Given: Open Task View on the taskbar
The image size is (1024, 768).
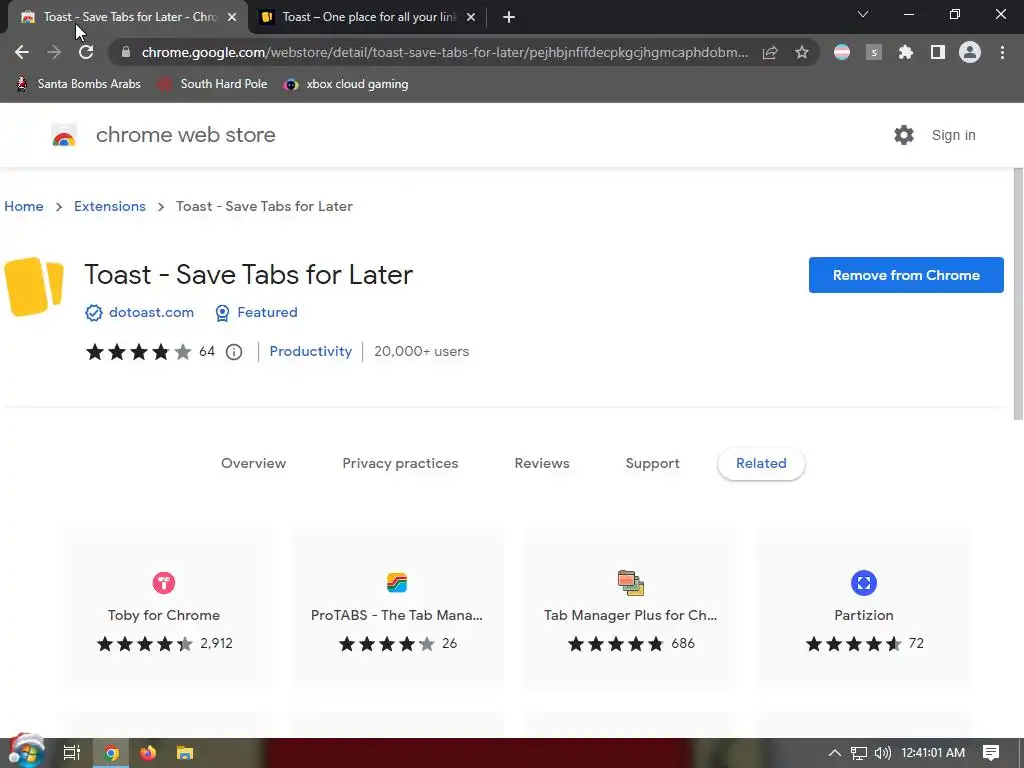Looking at the screenshot, I should pos(71,753).
